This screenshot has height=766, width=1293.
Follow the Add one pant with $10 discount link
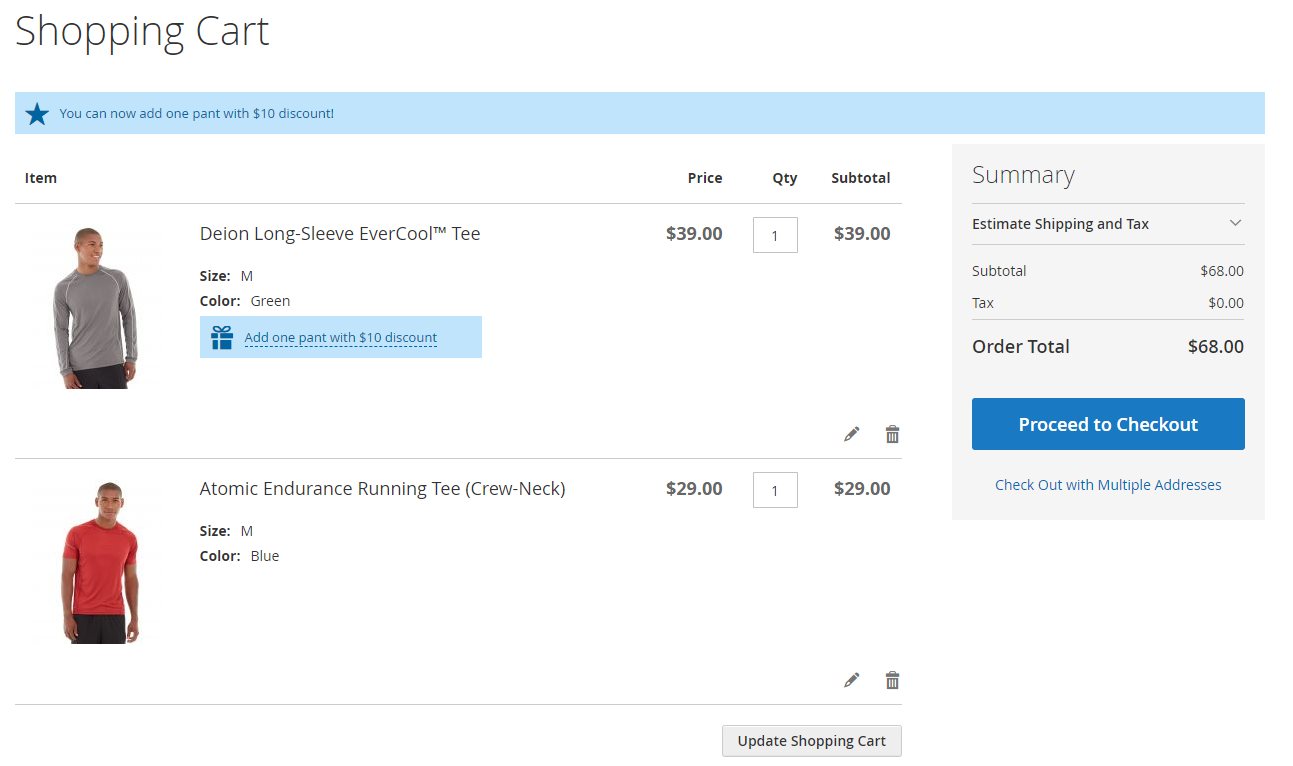coord(341,338)
